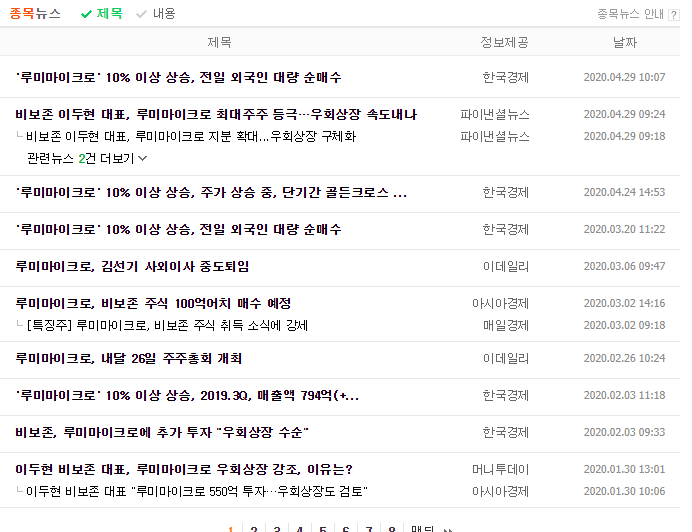
Task: Click 한국경제 source for 골든크로스 article
Action: (x=506, y=192)
